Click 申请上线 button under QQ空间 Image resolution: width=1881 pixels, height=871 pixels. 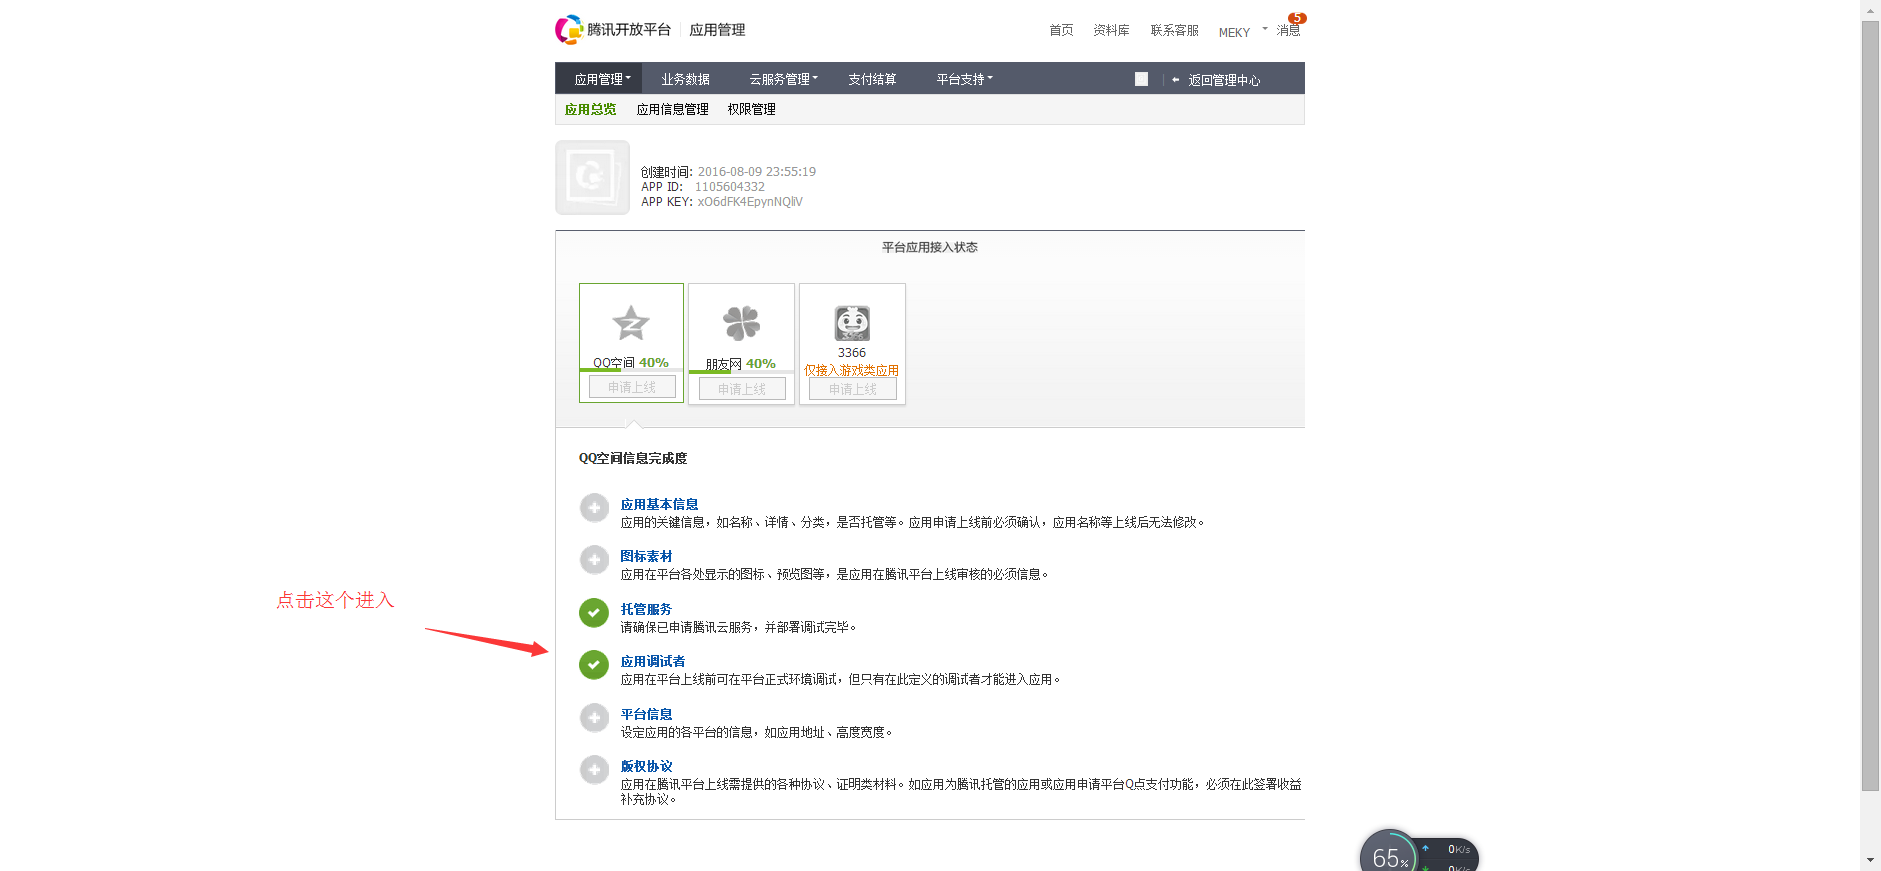[632, 387]
